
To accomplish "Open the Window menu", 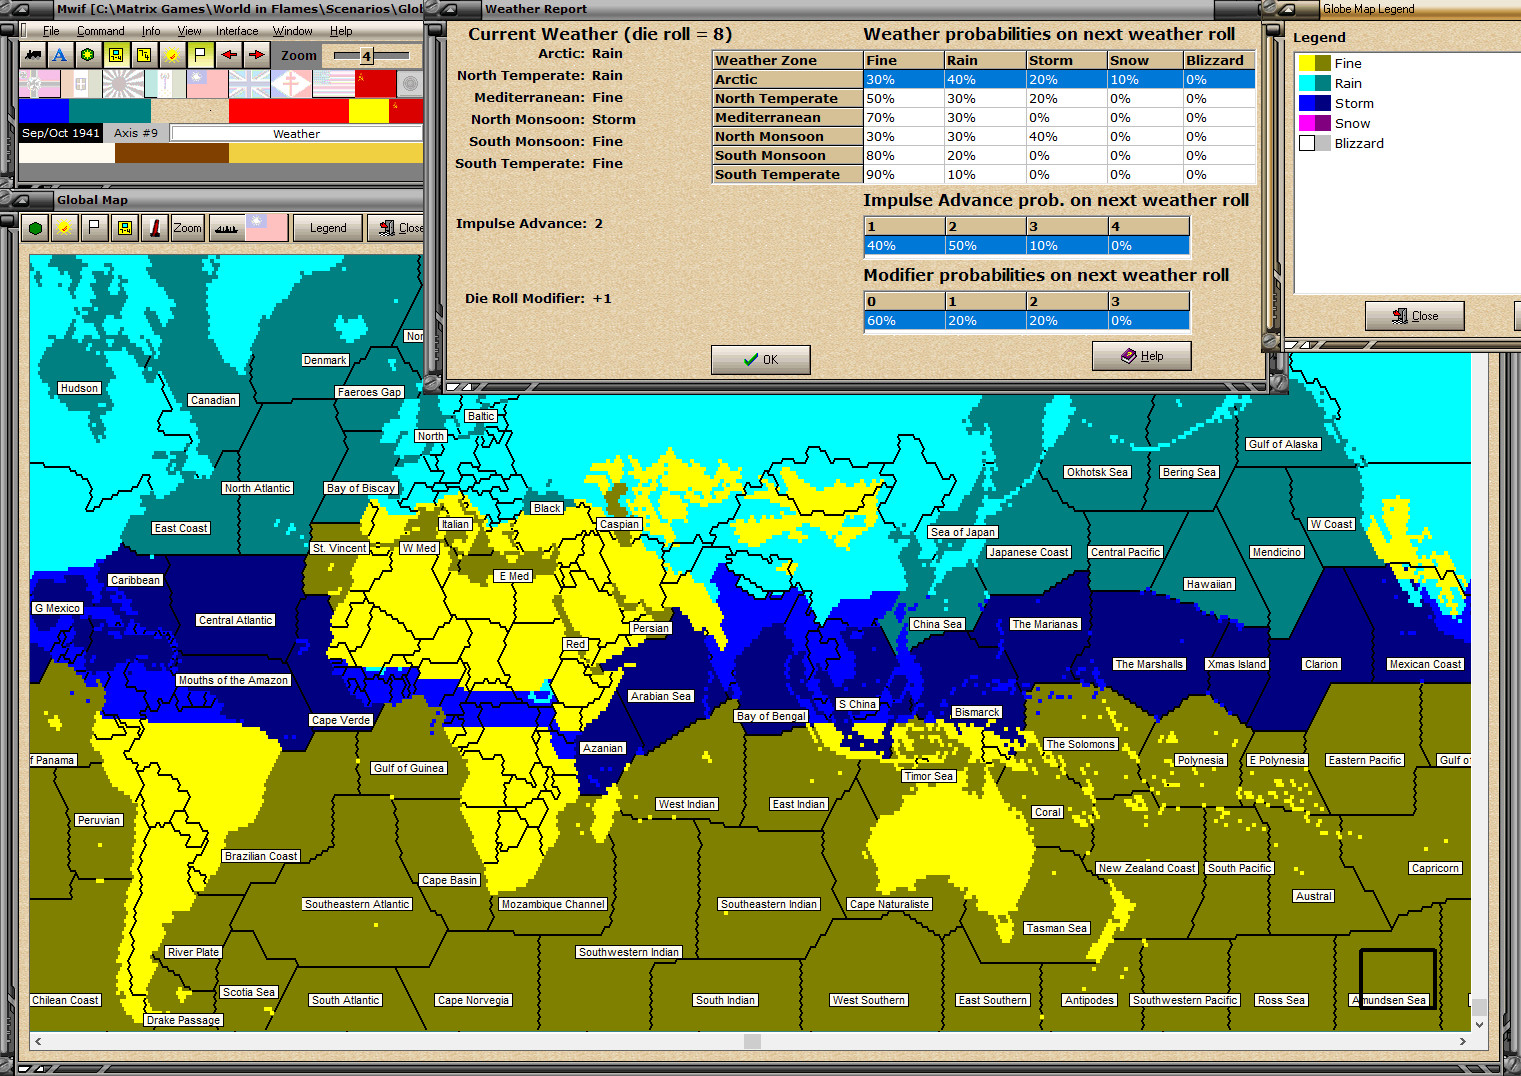I will pos(293,31).
